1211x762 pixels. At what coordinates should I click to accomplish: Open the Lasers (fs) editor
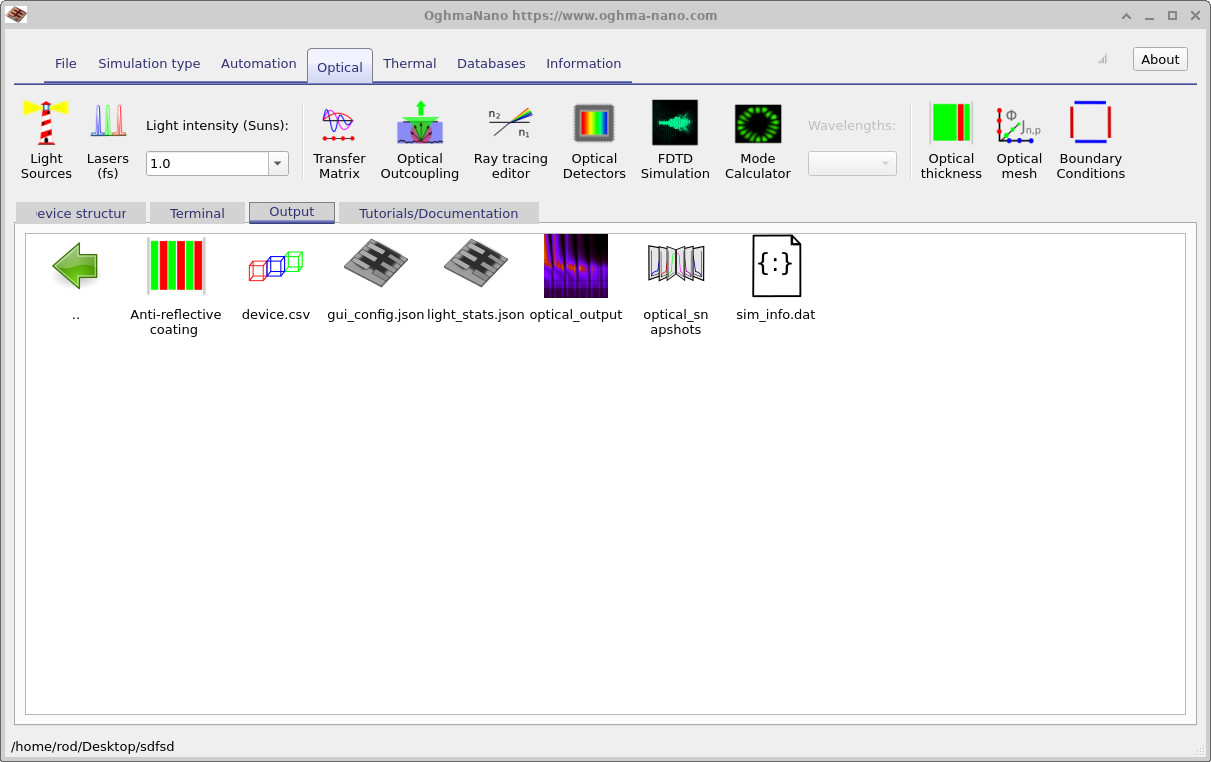coord(107,140)
